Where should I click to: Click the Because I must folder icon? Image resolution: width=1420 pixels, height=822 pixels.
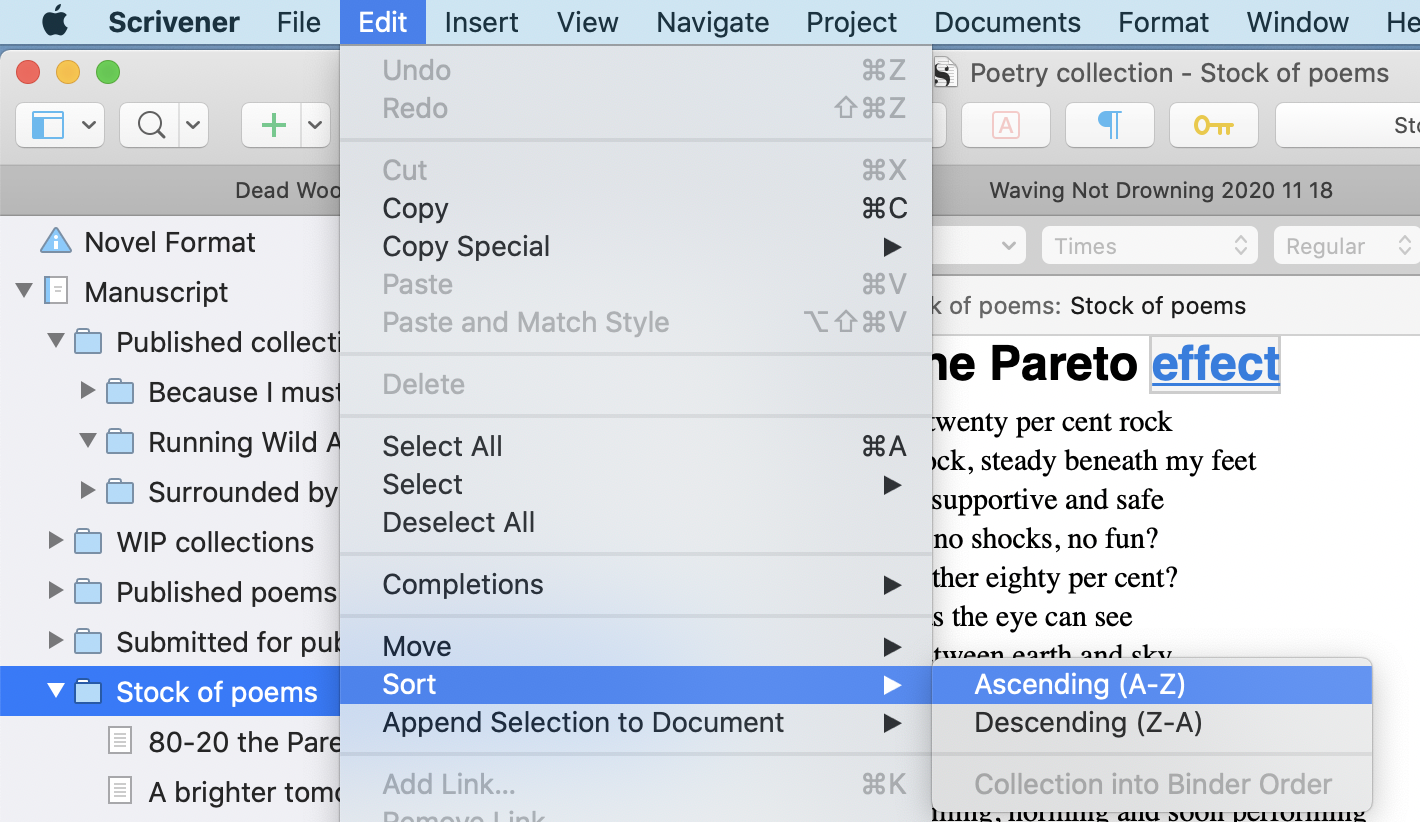120,392
